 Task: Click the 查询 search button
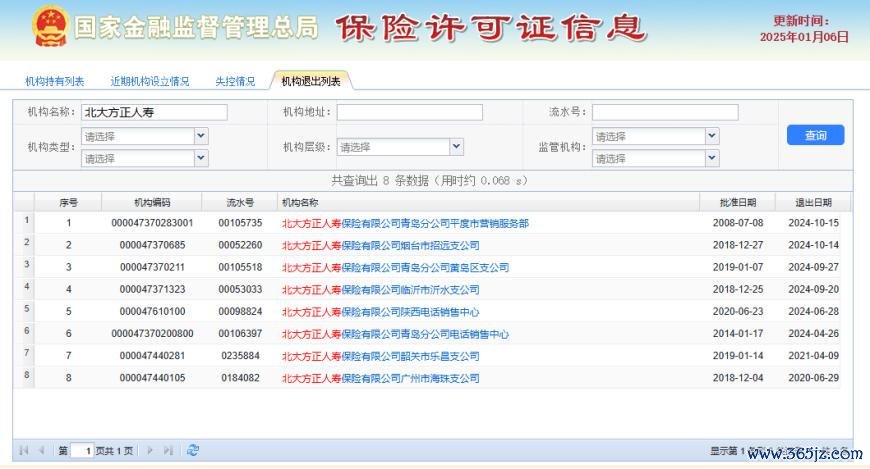pyautogui.click(x=815, y=135)
